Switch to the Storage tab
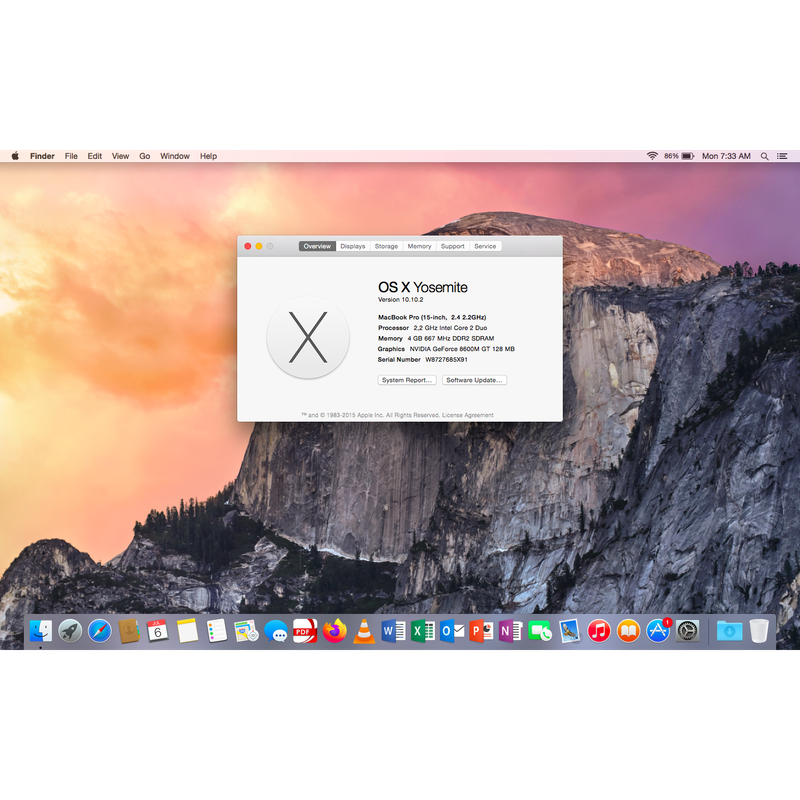Screen dimensions: 800x800 point(386,246)
